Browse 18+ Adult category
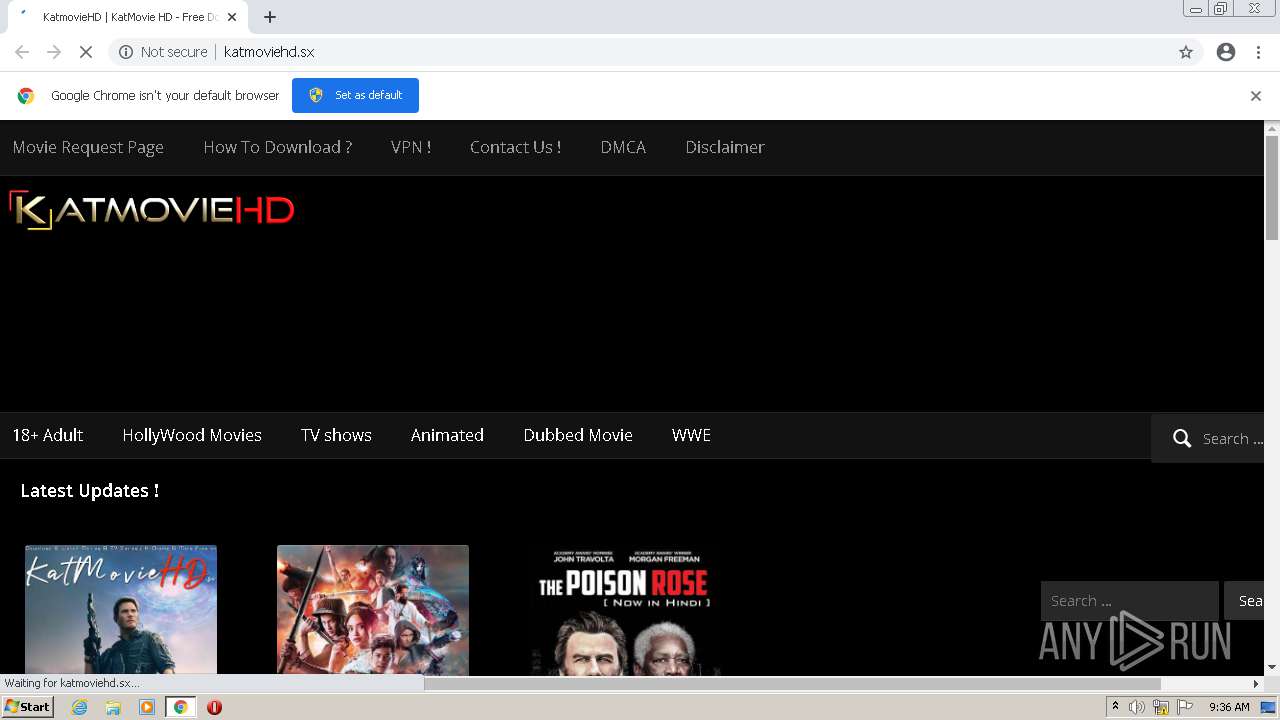Viewport: 1280px width, 720px height. tap(48, 435)
